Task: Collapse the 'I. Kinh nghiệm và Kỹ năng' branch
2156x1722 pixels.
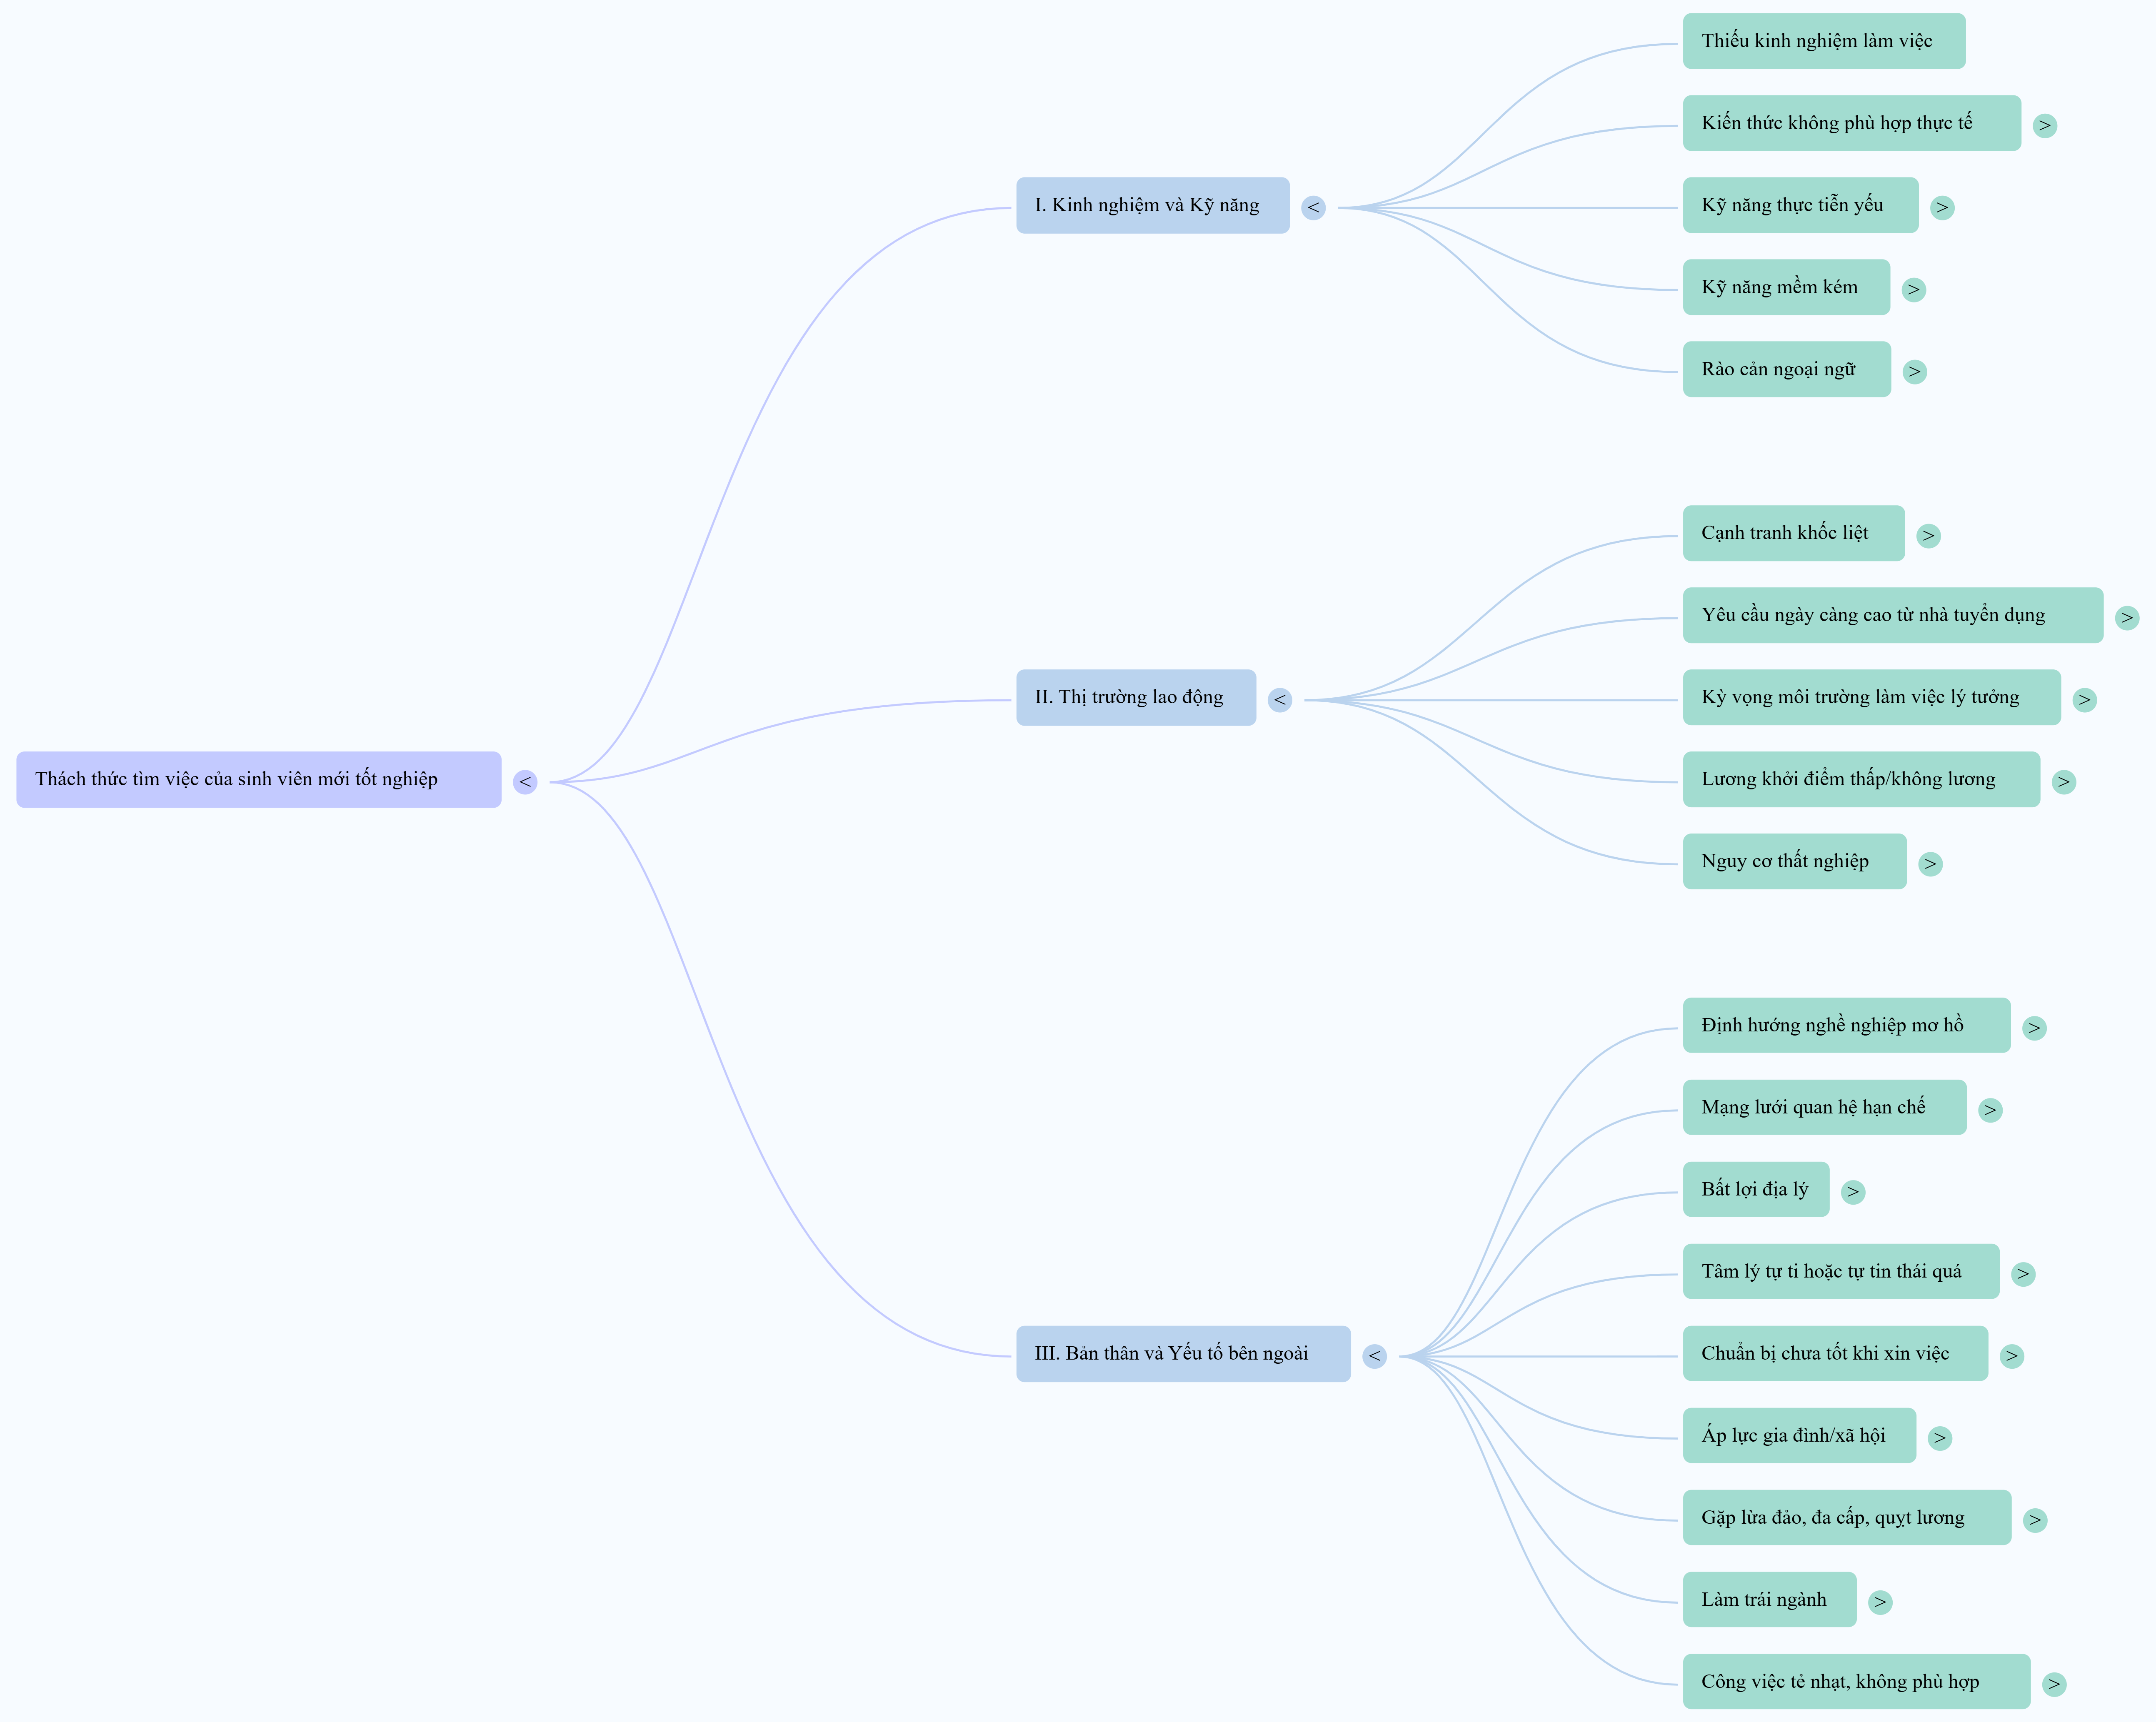Action: [1314, 207]
